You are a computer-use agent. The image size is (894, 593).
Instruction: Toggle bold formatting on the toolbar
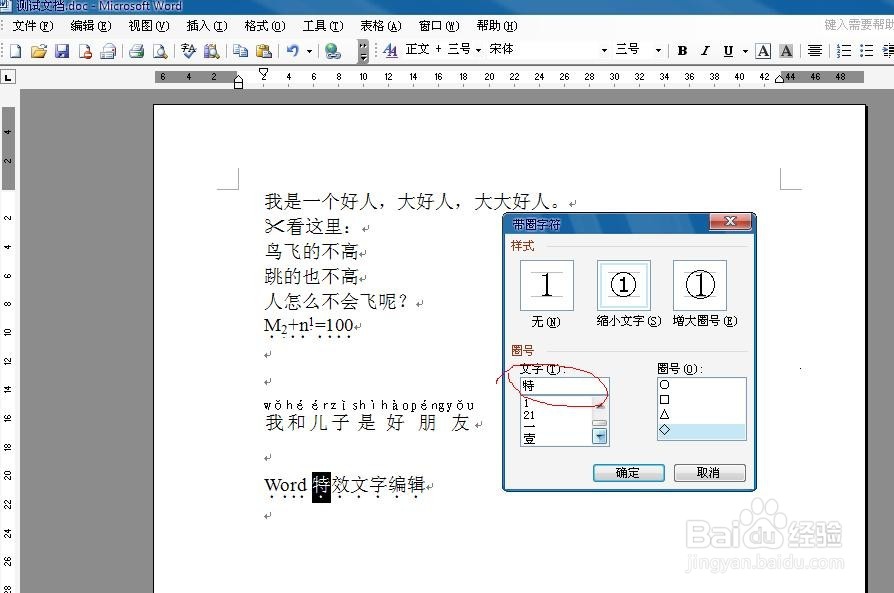680,49
